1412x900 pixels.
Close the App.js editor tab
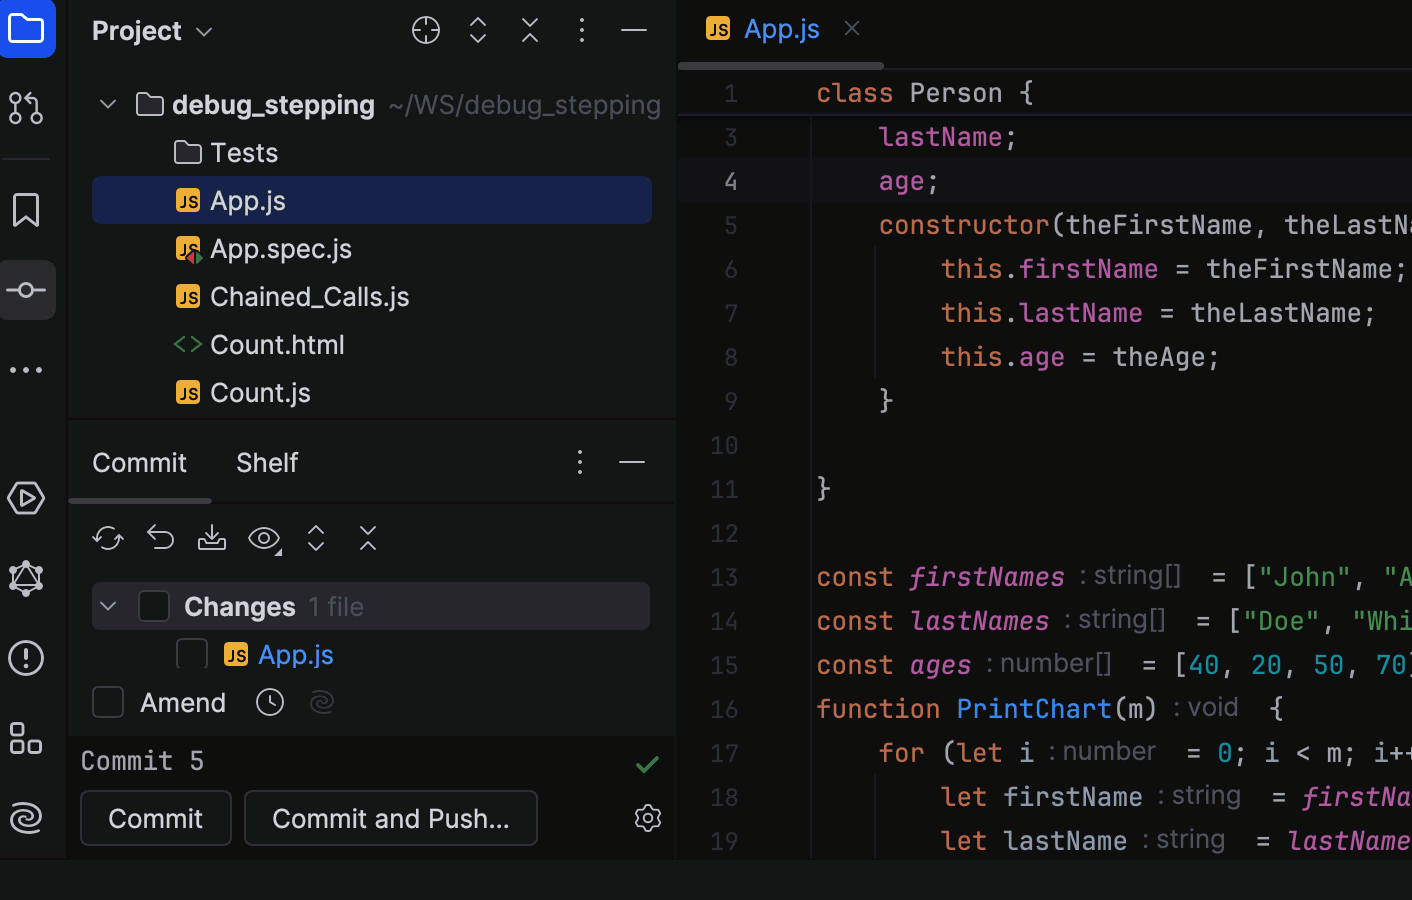click(851, 28)
